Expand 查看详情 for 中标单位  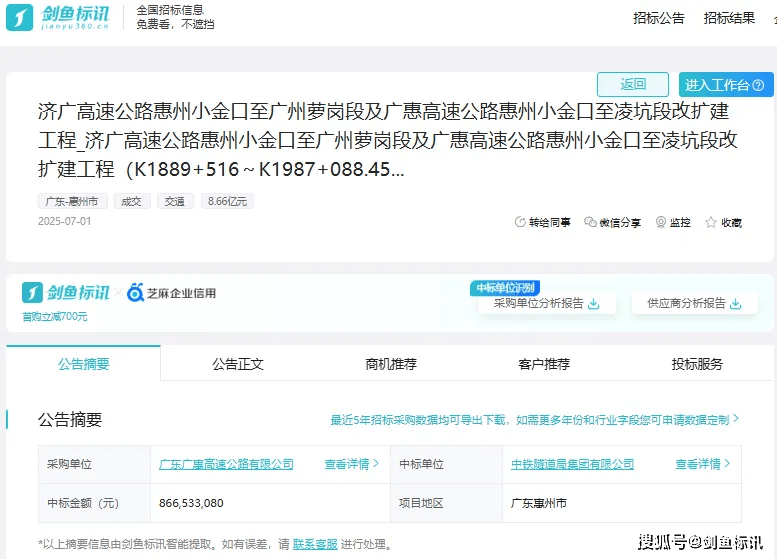(x=702, y=464)
